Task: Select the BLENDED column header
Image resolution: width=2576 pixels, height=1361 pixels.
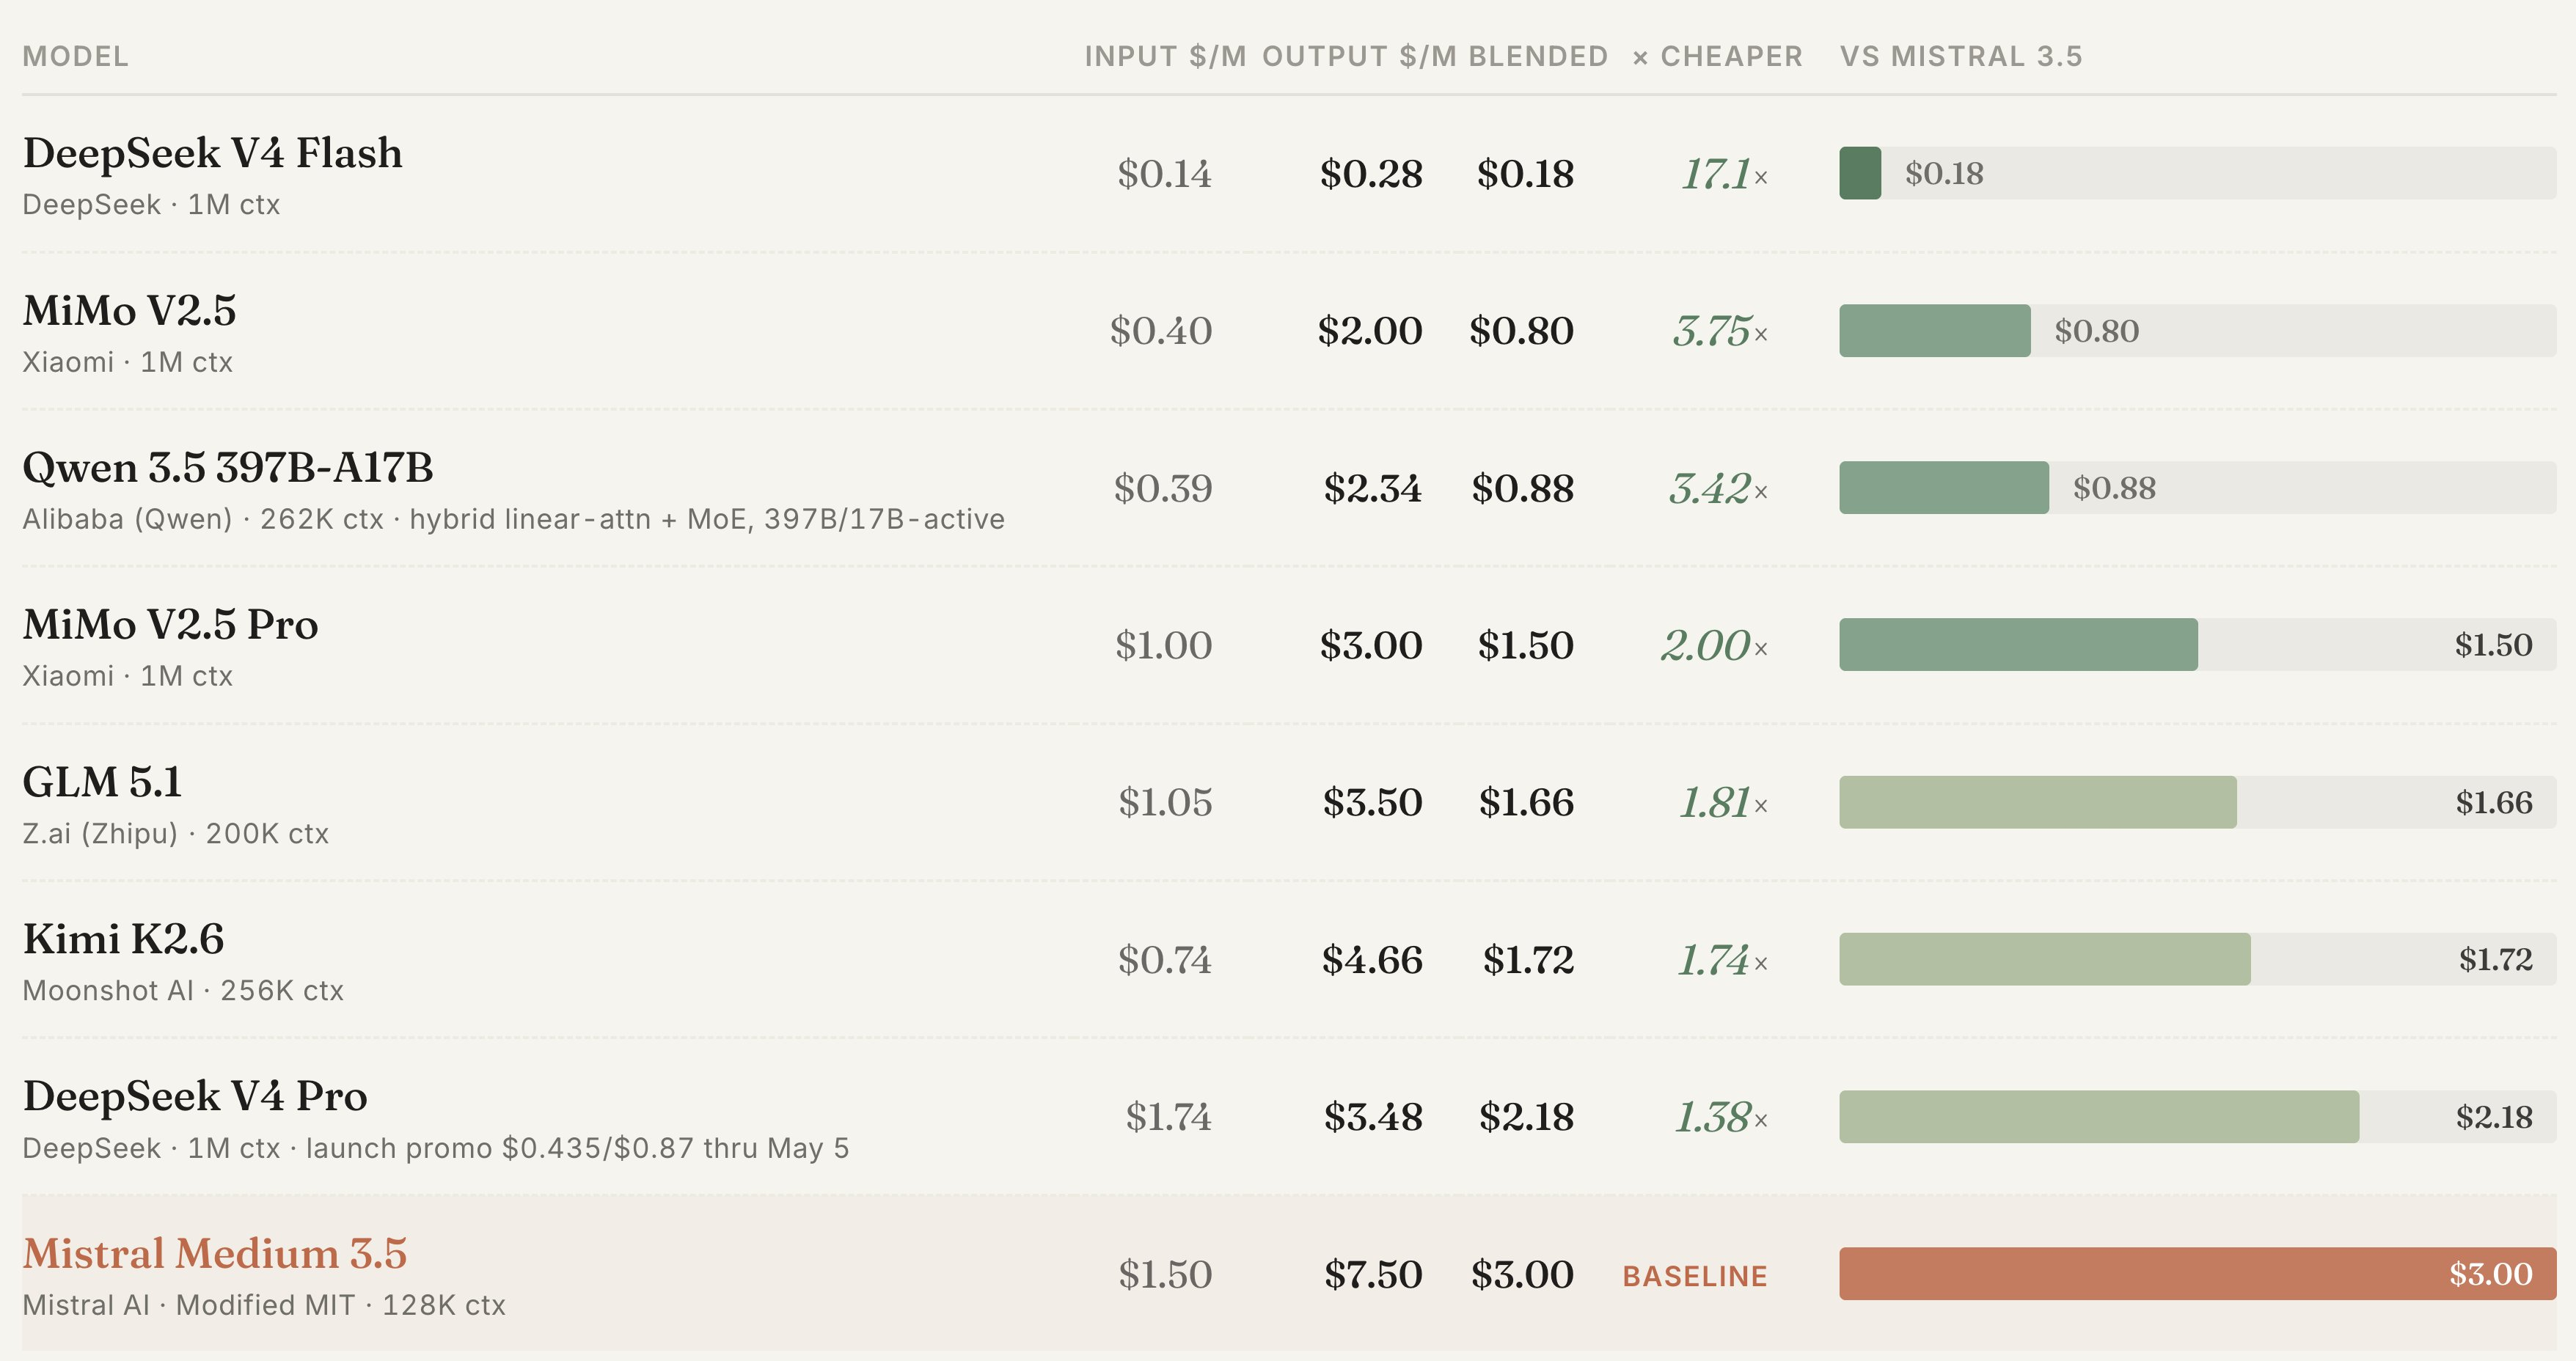Action: click(x=1537, y=56)
